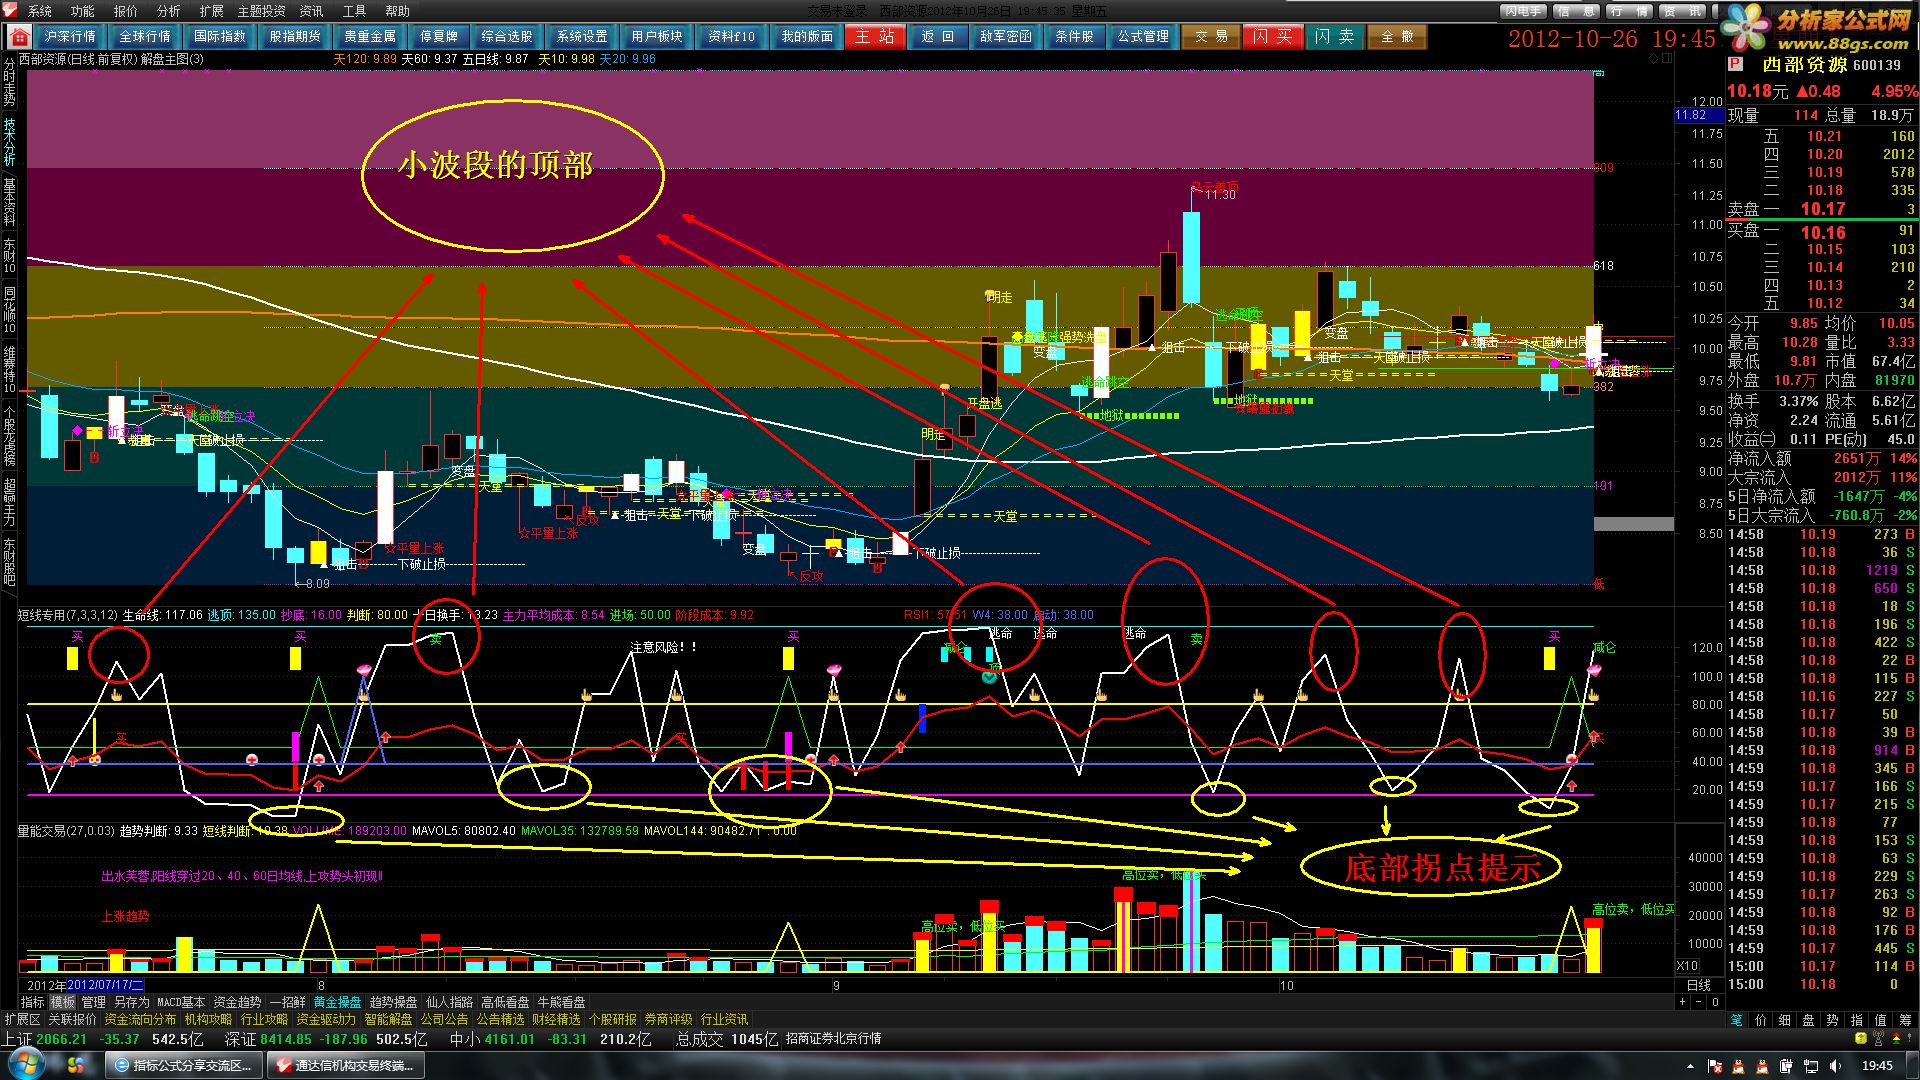The image size is (1920, 1080).
Task: Click the 闪电手 button at top
Action: [x=1523, y=11]
